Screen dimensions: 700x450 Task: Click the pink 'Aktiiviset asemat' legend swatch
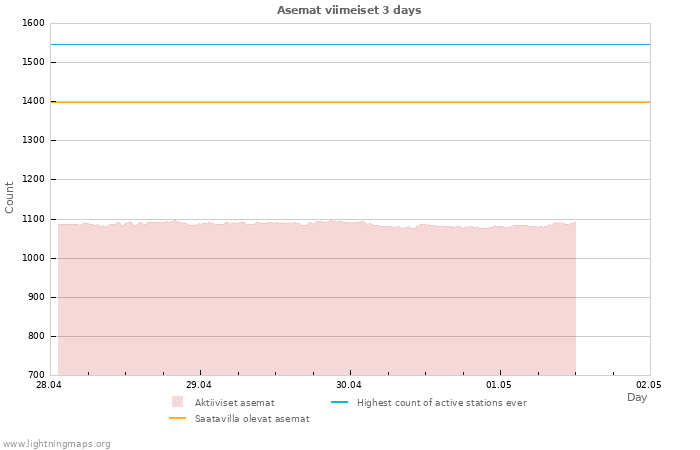point(177,402)
